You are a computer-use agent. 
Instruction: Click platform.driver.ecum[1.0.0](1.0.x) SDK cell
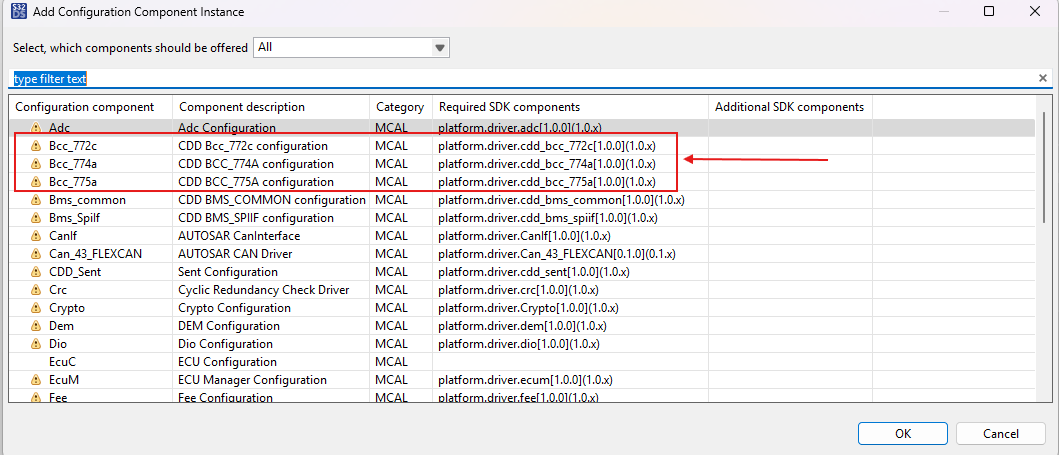525,380
